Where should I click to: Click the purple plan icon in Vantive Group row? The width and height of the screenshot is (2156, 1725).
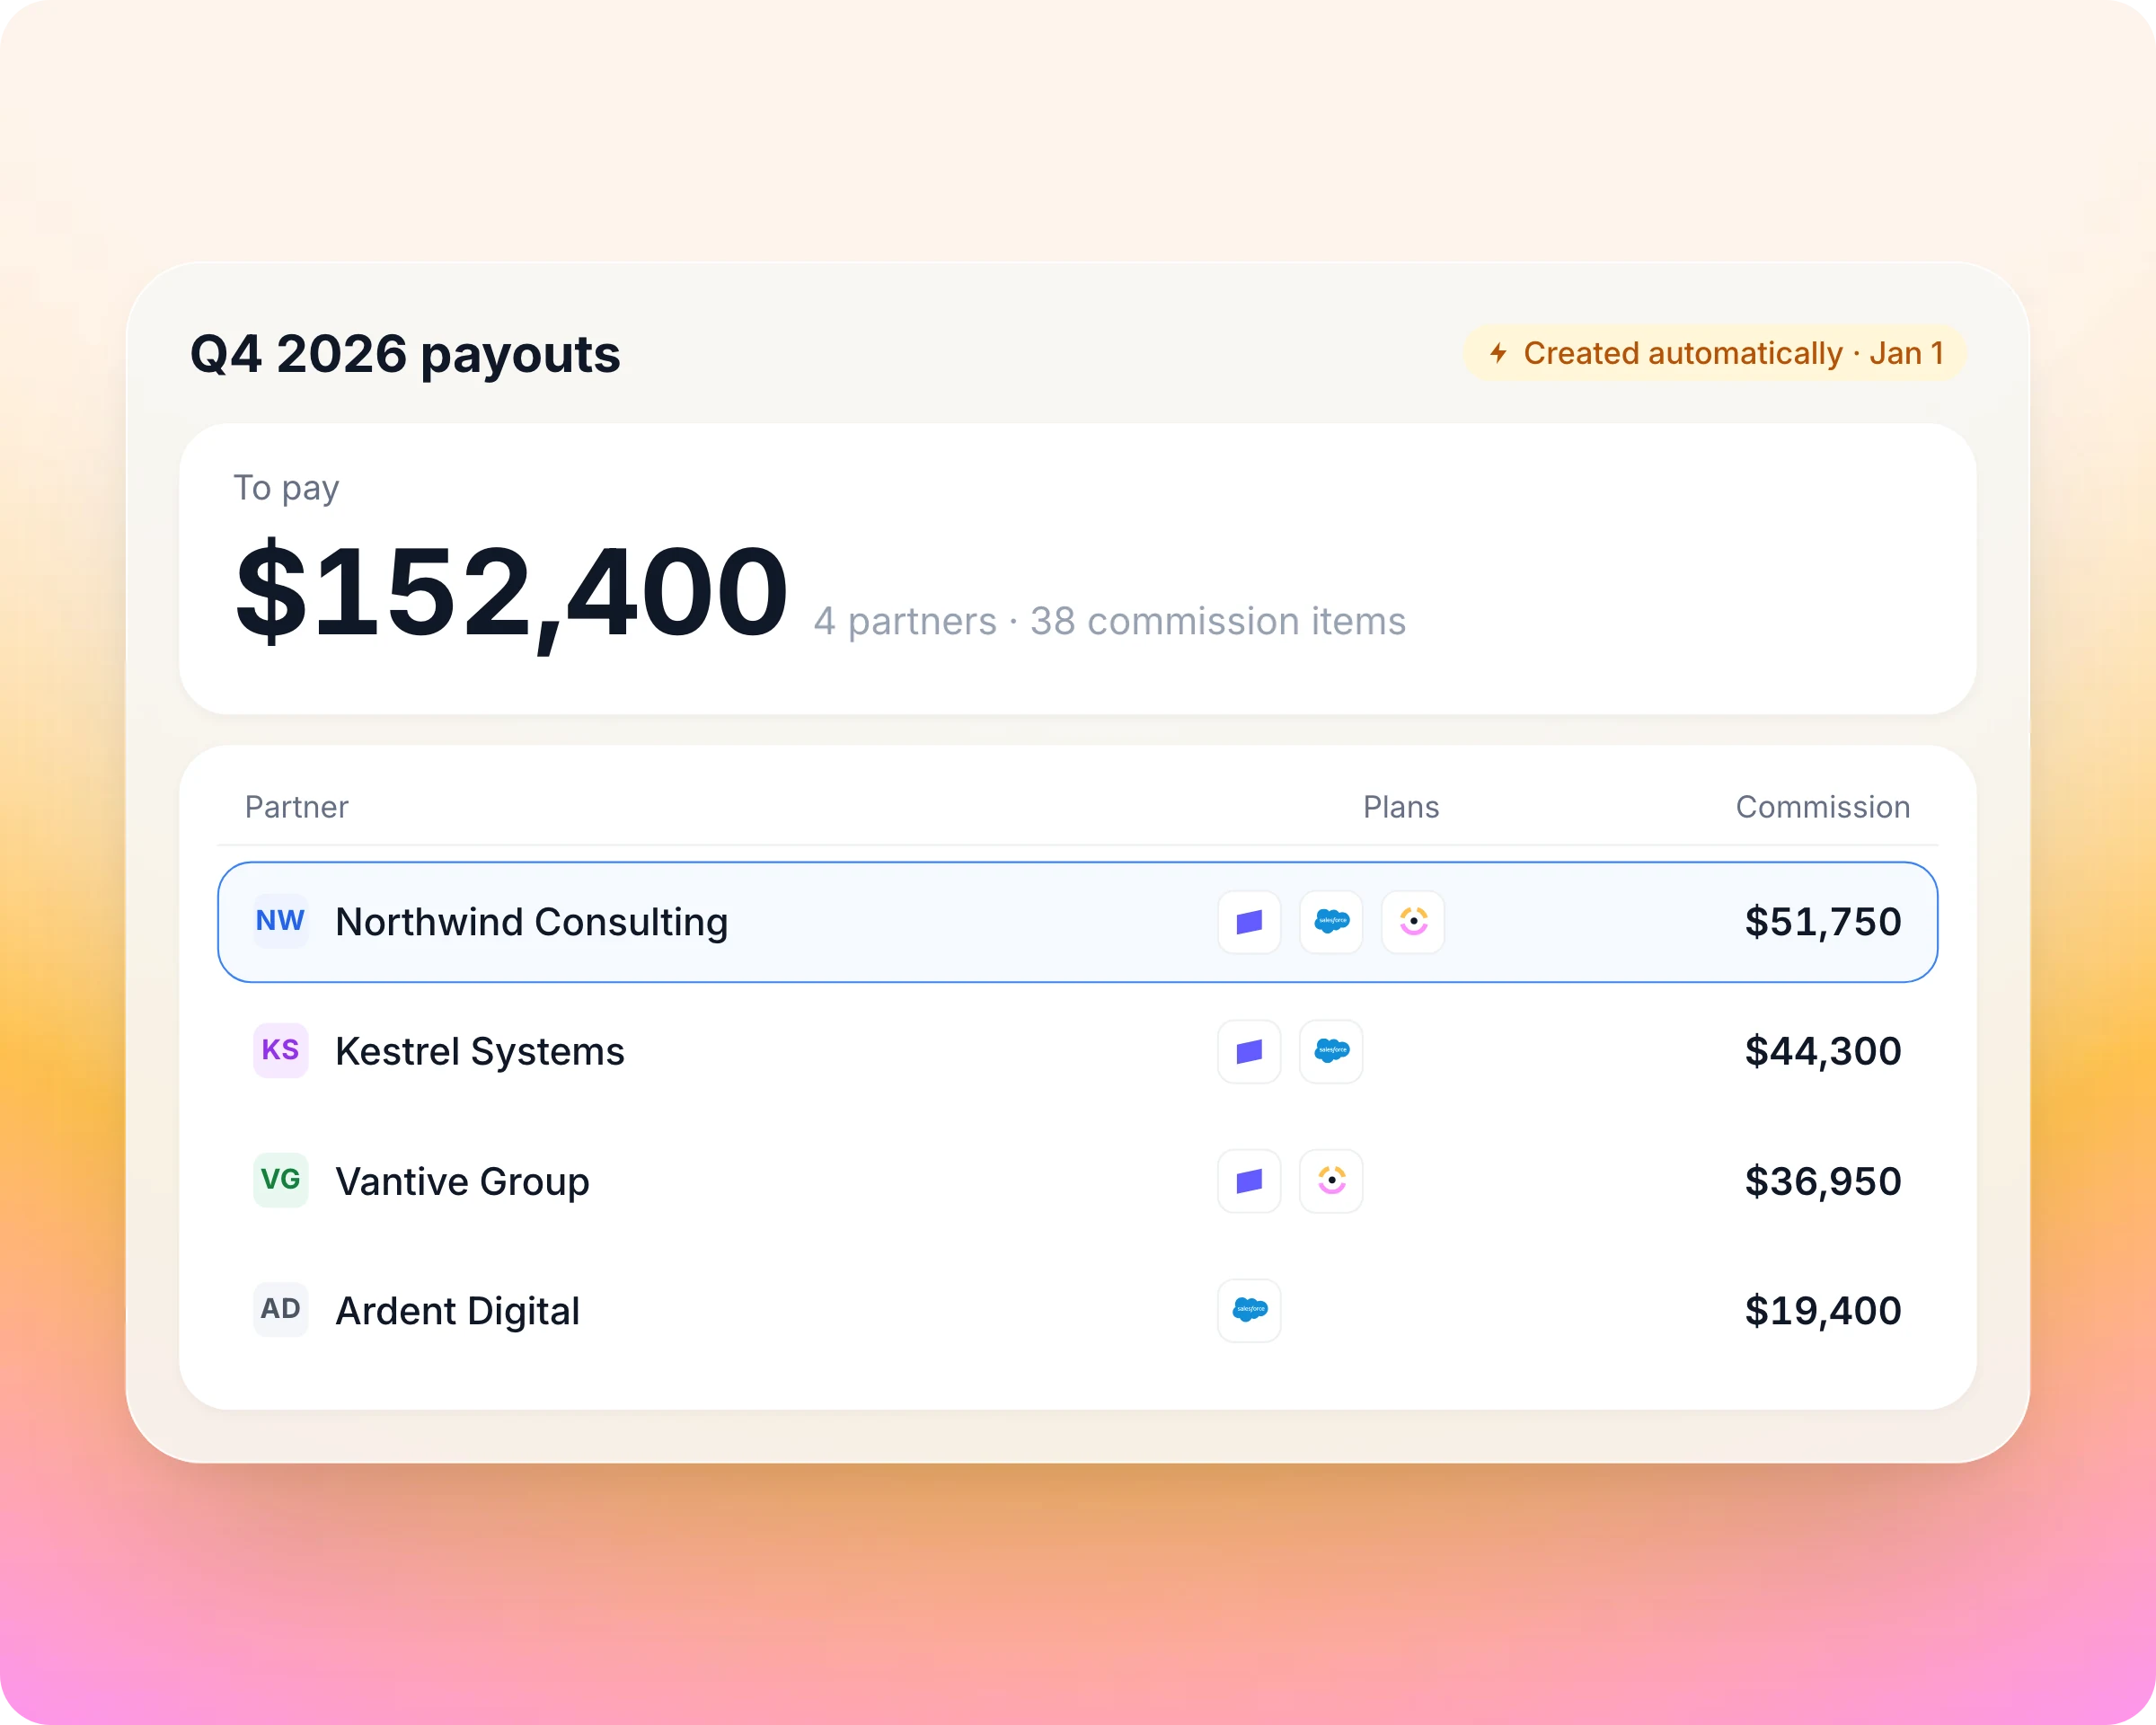pyautogui.click(x=1249, y=1181)
